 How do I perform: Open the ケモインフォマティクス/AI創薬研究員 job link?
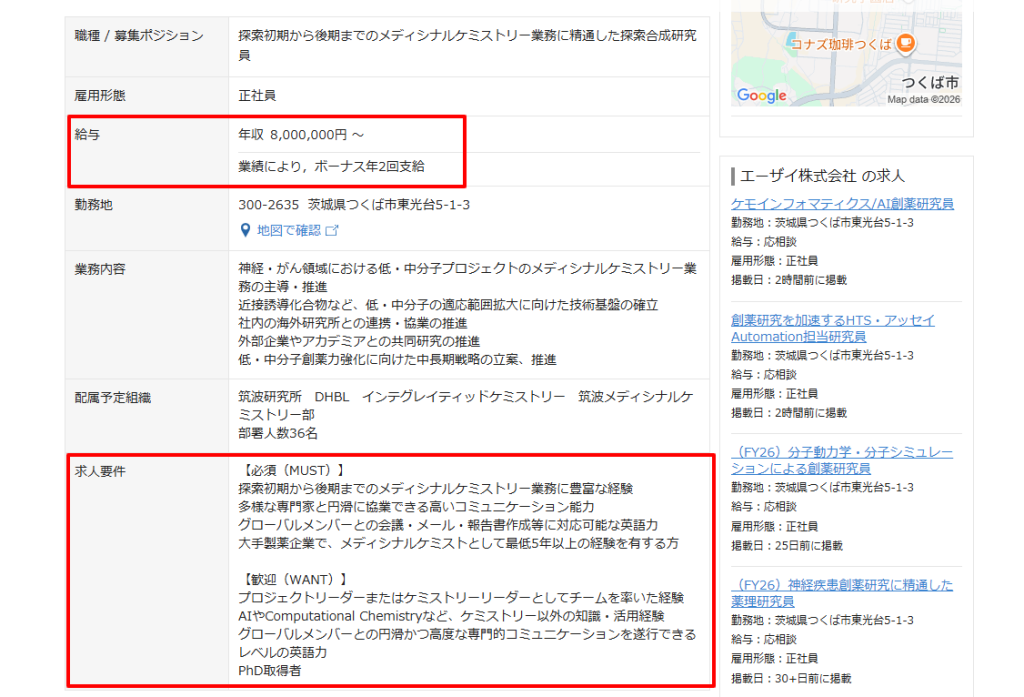[x=842, y=204]
